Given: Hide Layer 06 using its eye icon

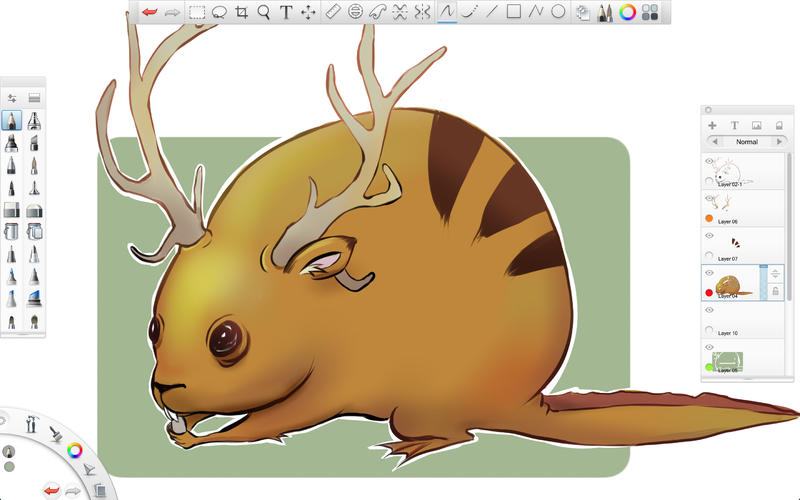Looking at the screenshot, I should click(x=710, y=198).
